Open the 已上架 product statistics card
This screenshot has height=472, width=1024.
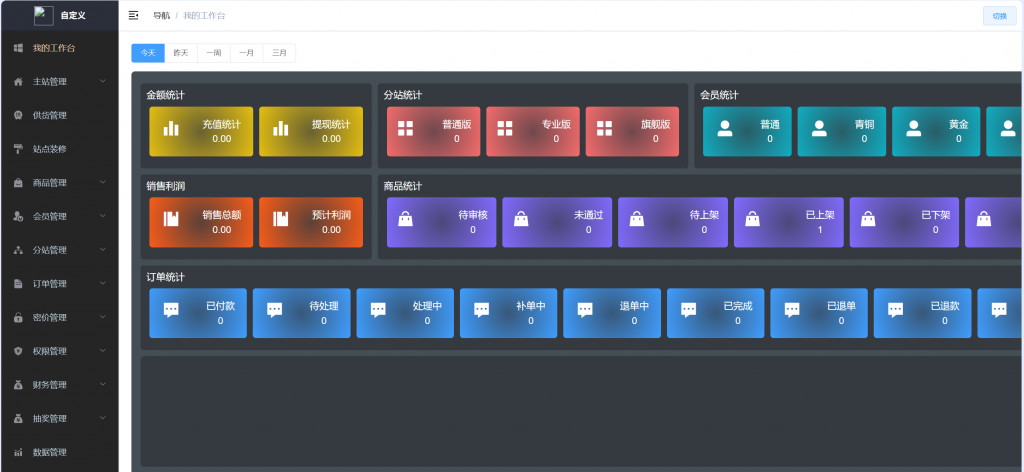[788, 222]
